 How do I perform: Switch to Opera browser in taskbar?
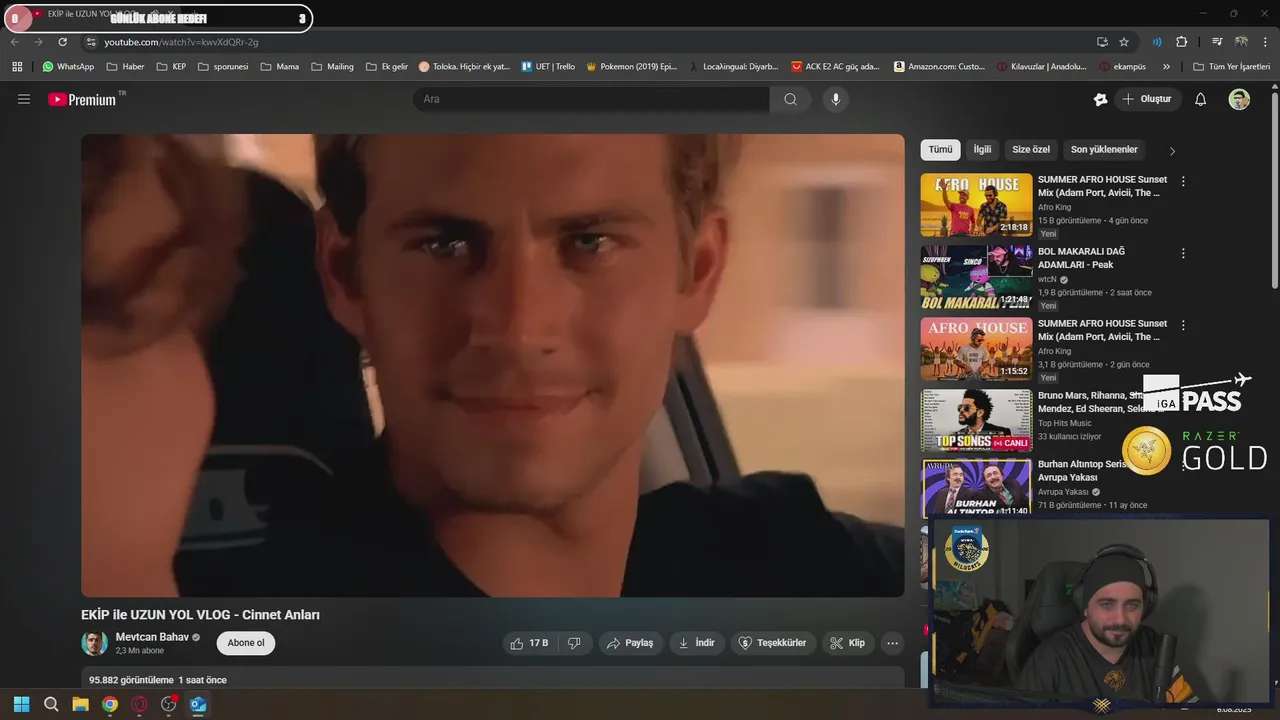pos(139,704)
